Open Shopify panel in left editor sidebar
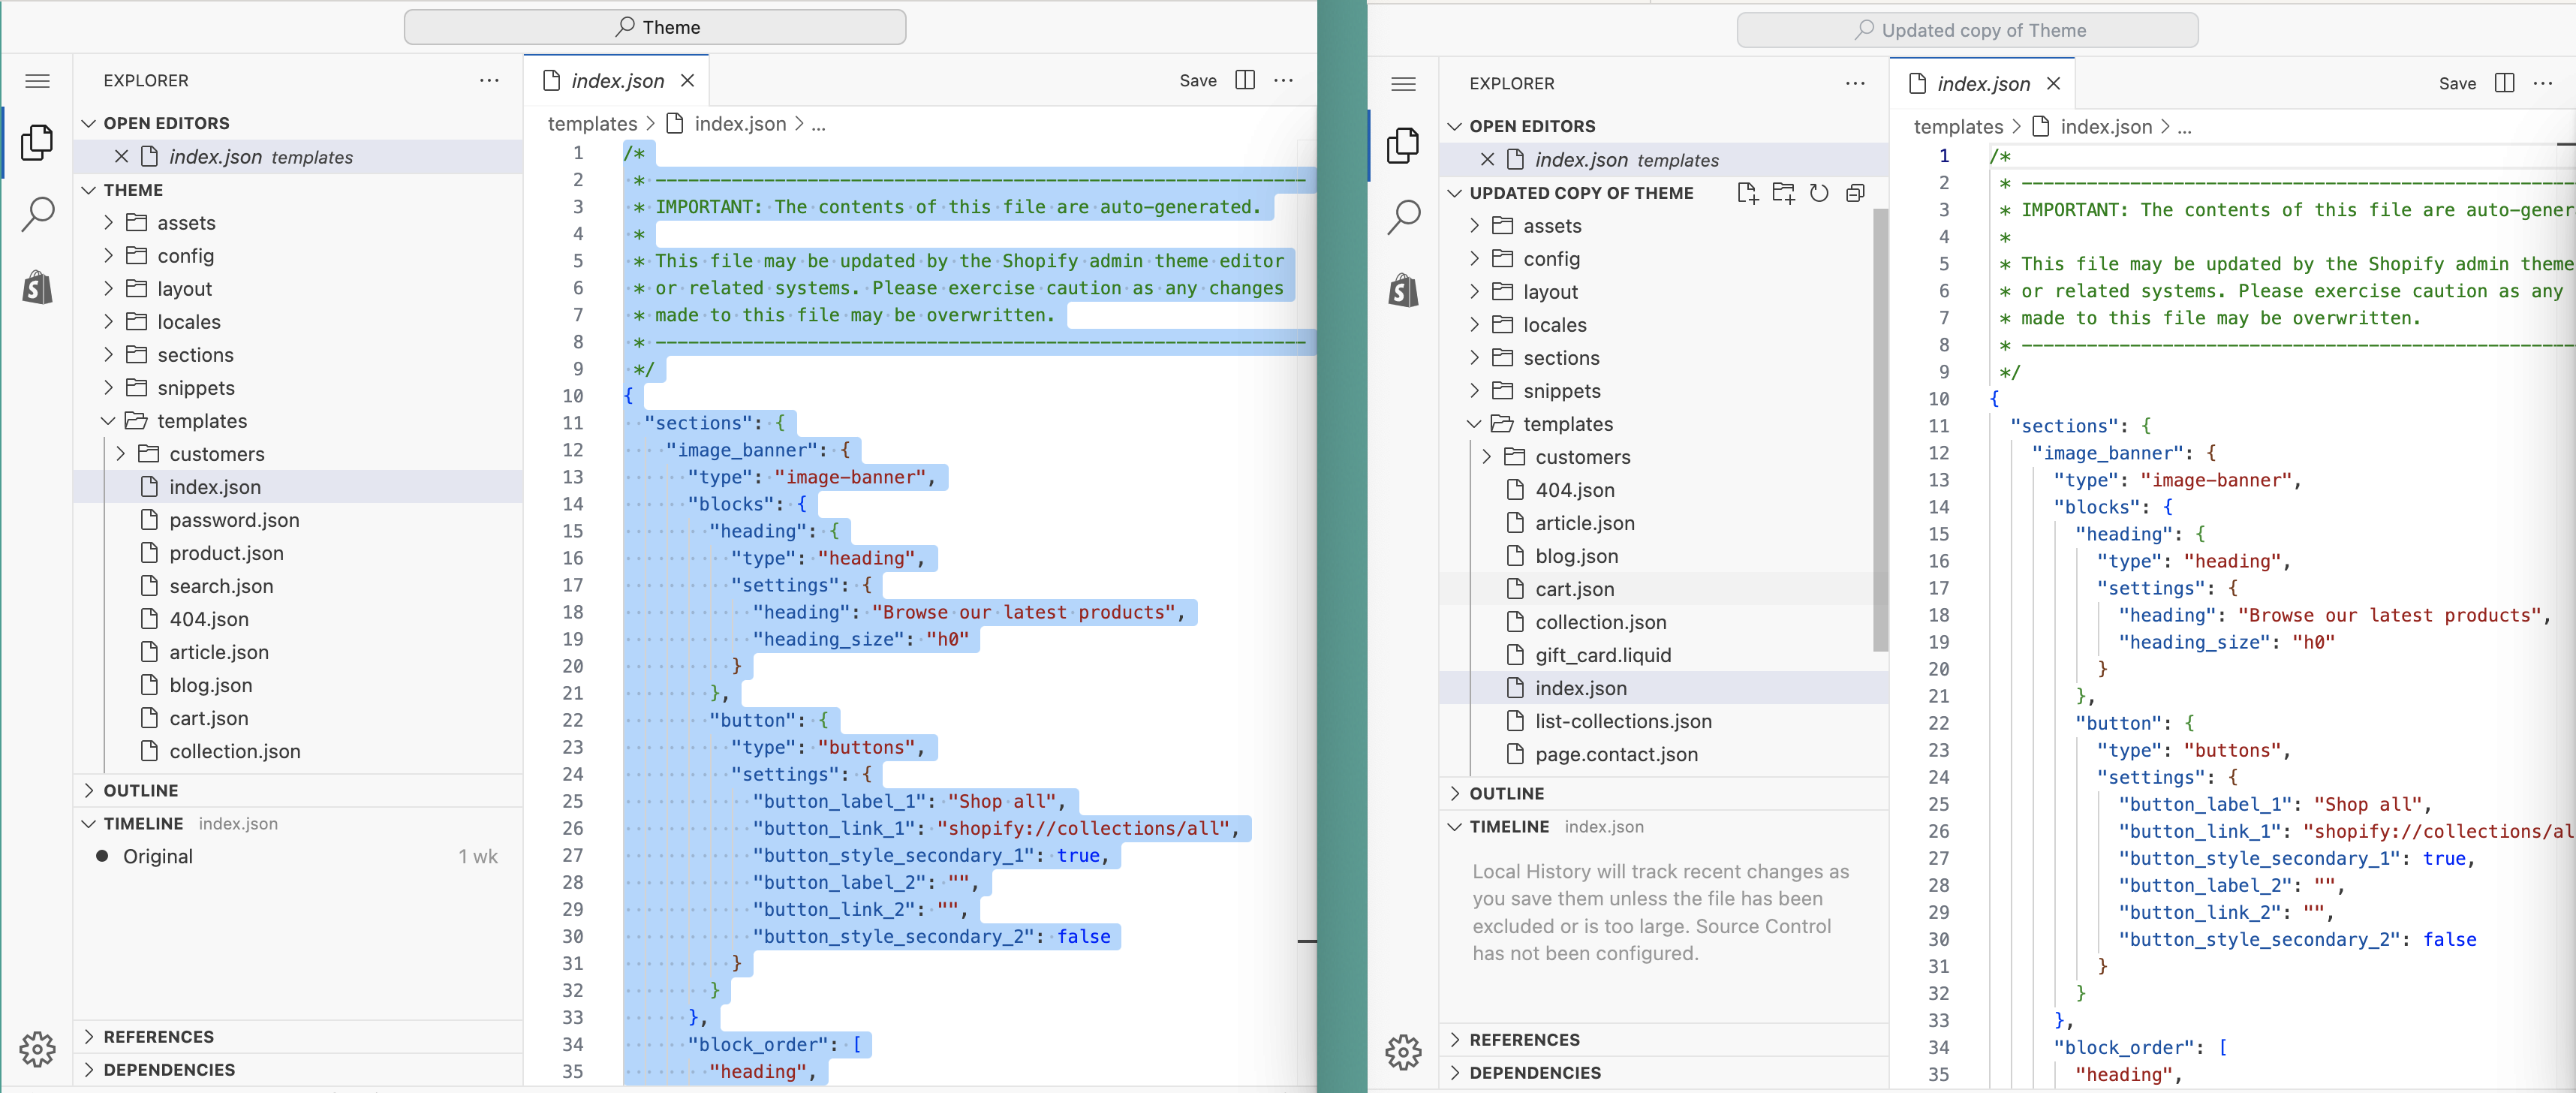Screen dimensions: 2576x1093 coord(37,288)
